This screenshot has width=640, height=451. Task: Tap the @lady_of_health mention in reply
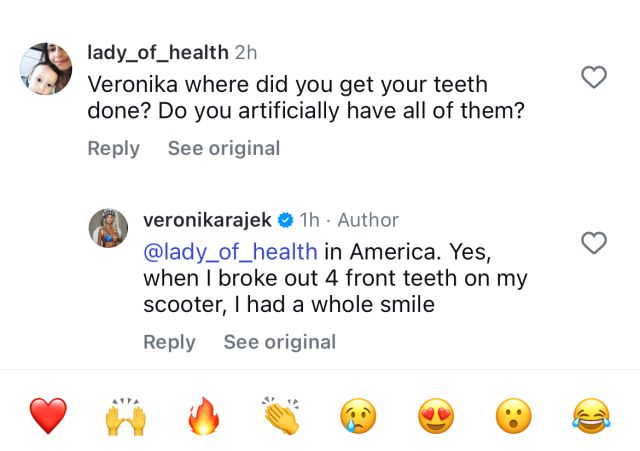(231, 251)
